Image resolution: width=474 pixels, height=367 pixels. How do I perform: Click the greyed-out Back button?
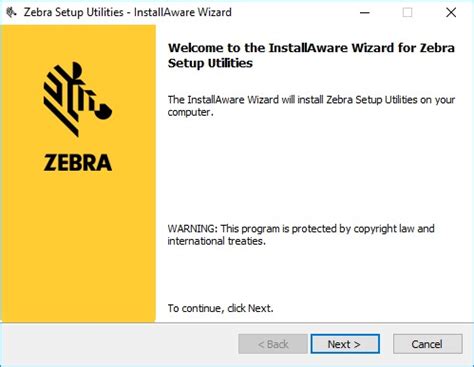273,344
